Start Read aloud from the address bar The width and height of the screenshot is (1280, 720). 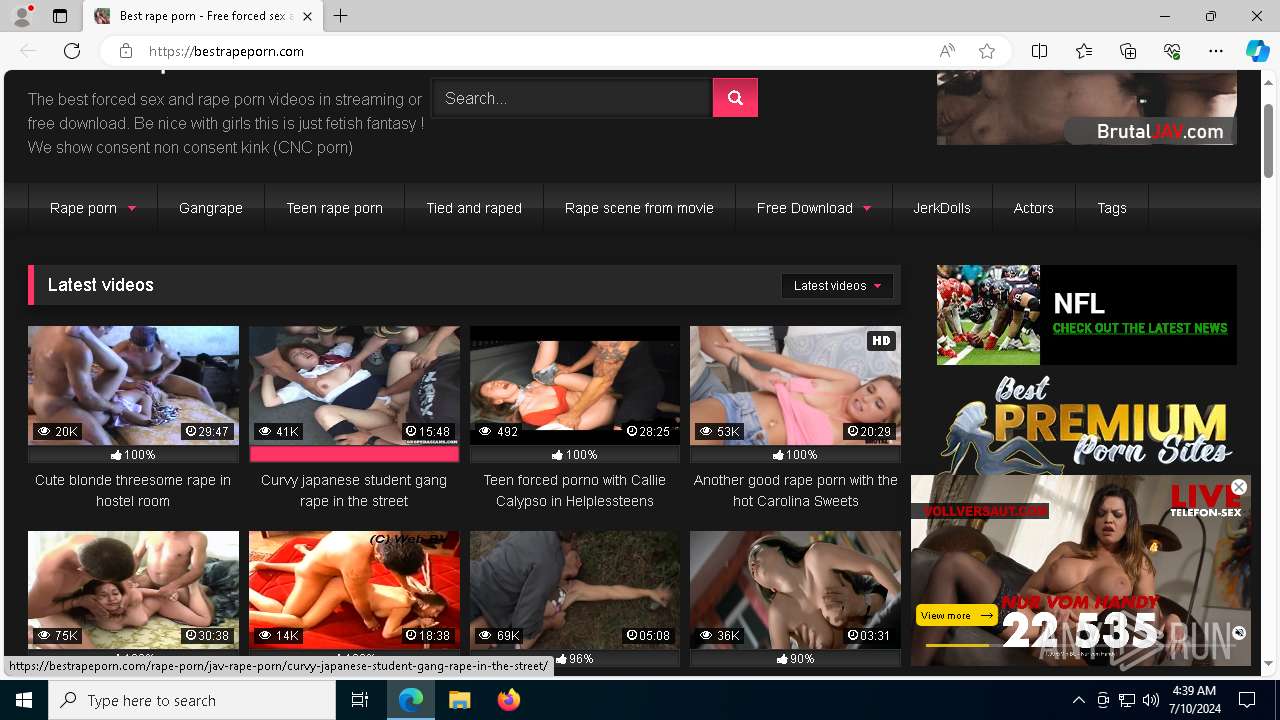[x=947, y=51]
